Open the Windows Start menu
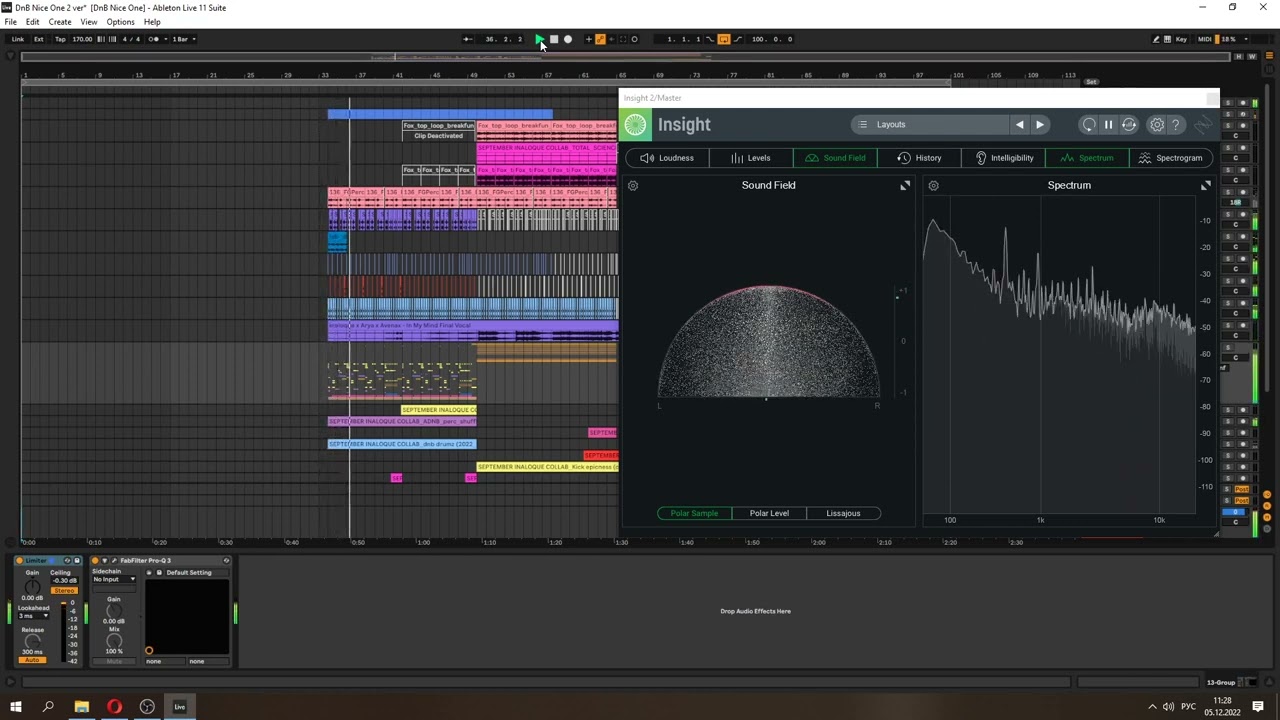Screen dimensions: 1280x720 pos(16,707)
